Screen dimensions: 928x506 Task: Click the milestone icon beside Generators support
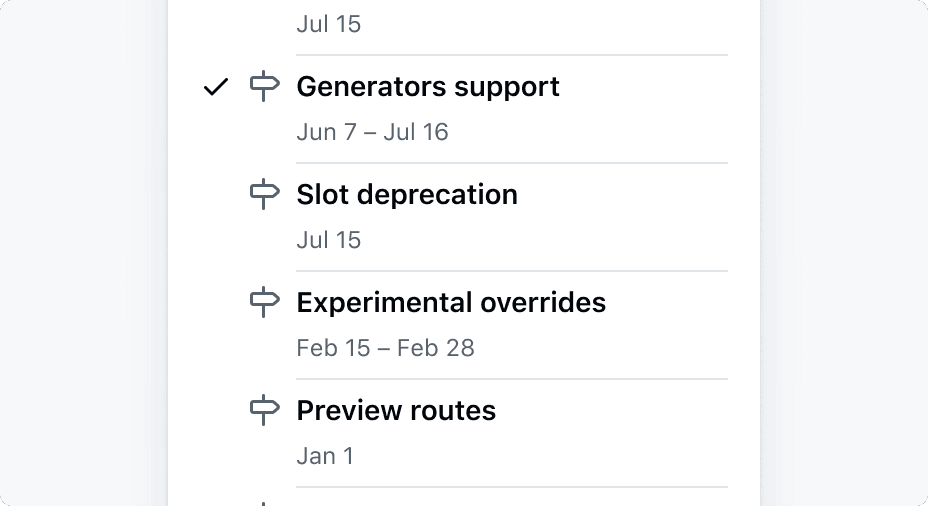click(263, 87)
